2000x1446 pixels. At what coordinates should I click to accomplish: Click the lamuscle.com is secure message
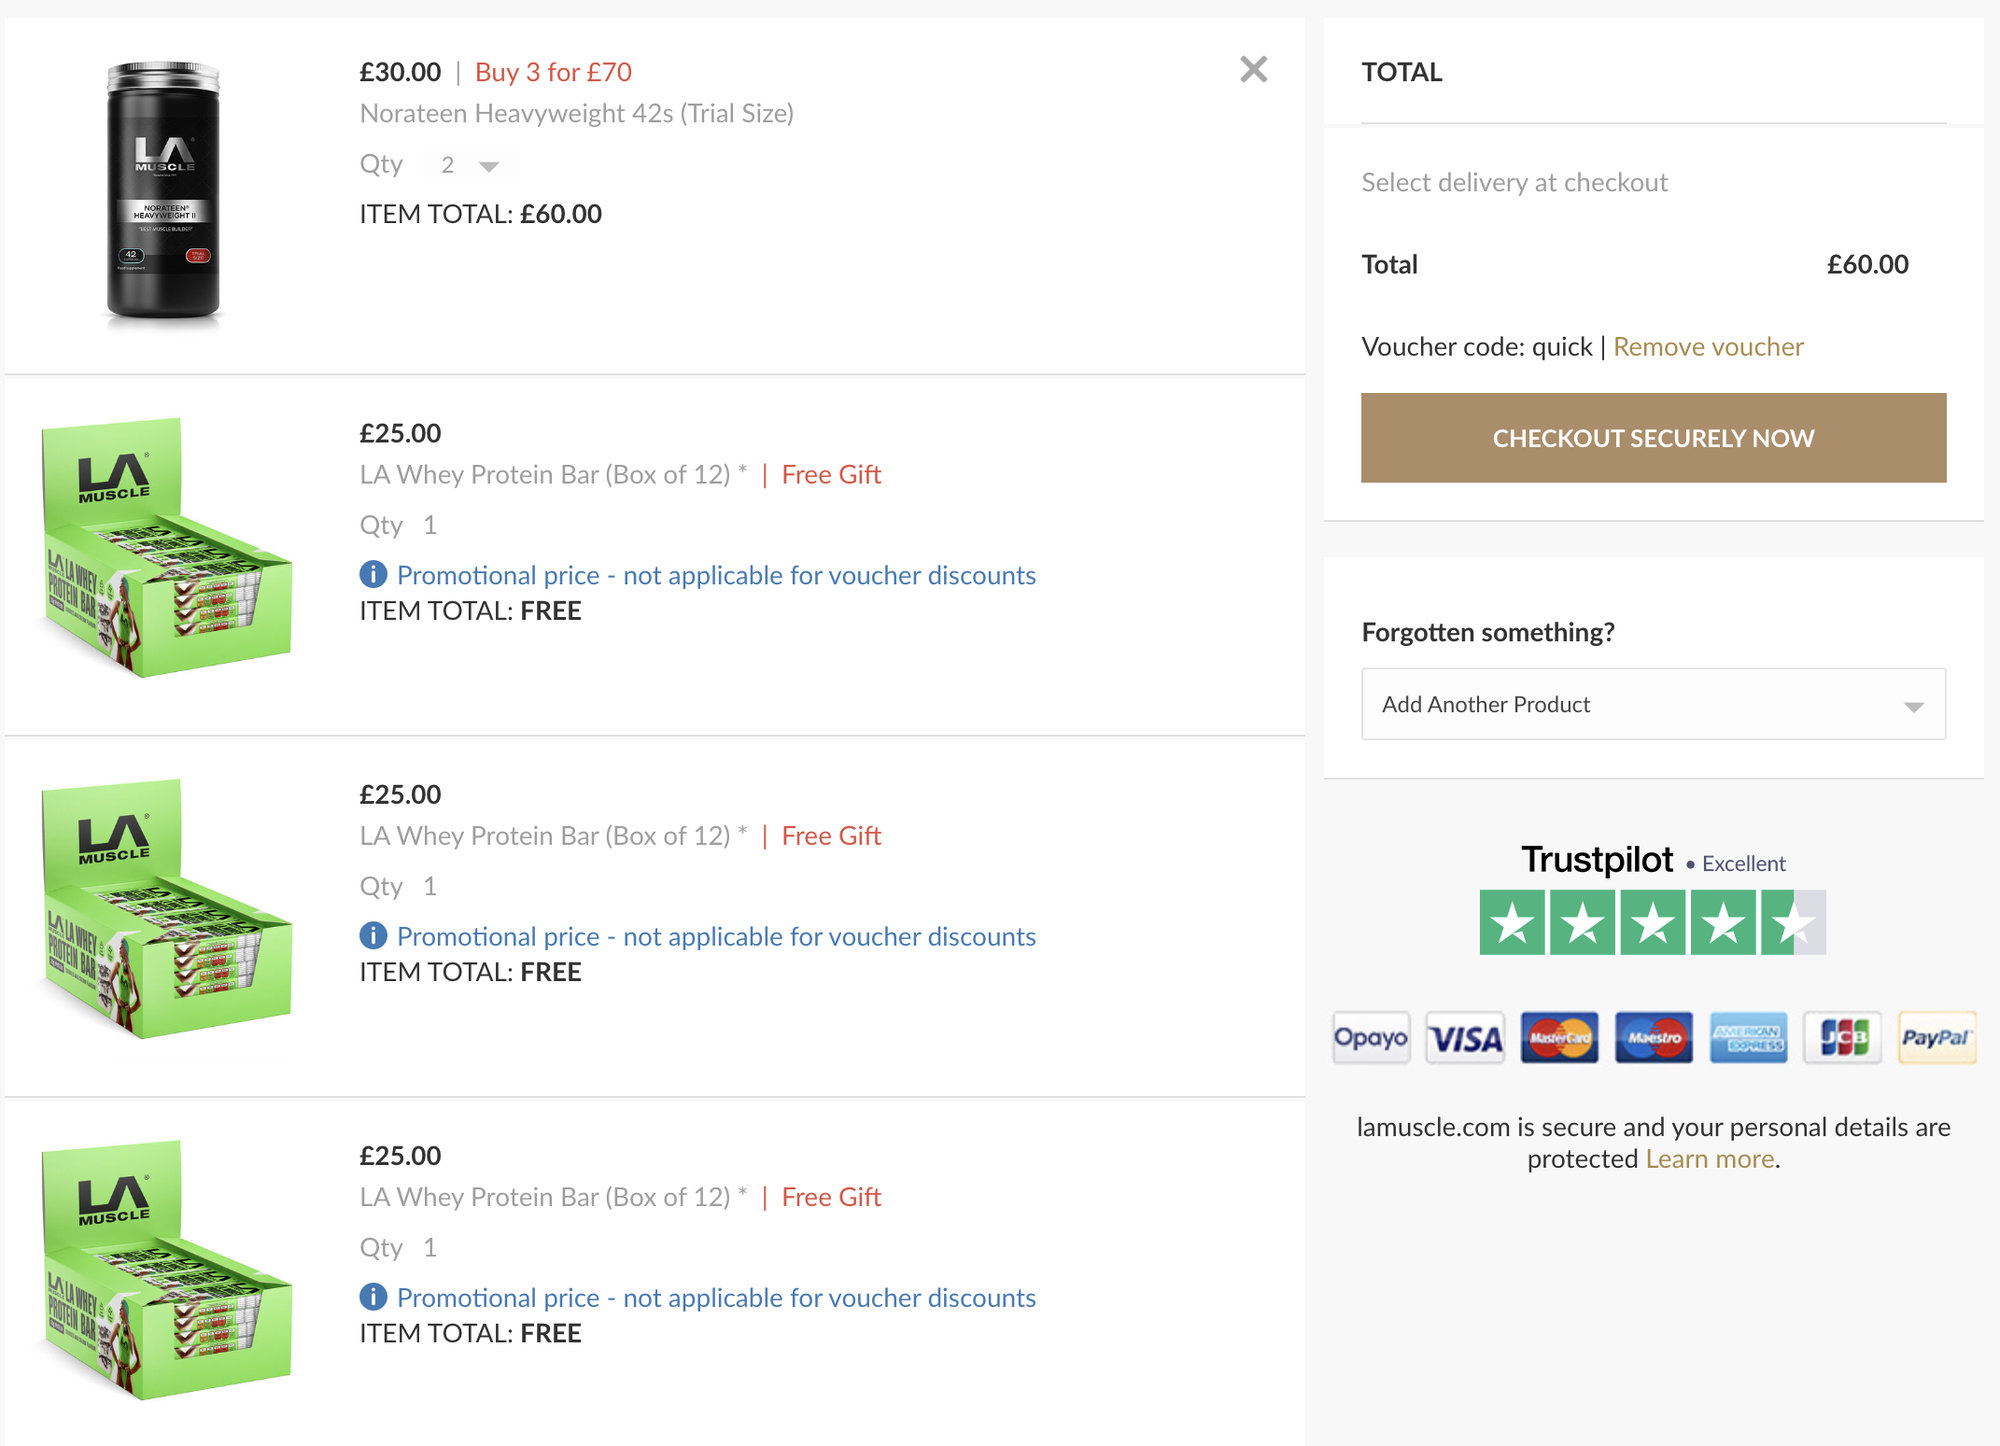point(1653,1143)
